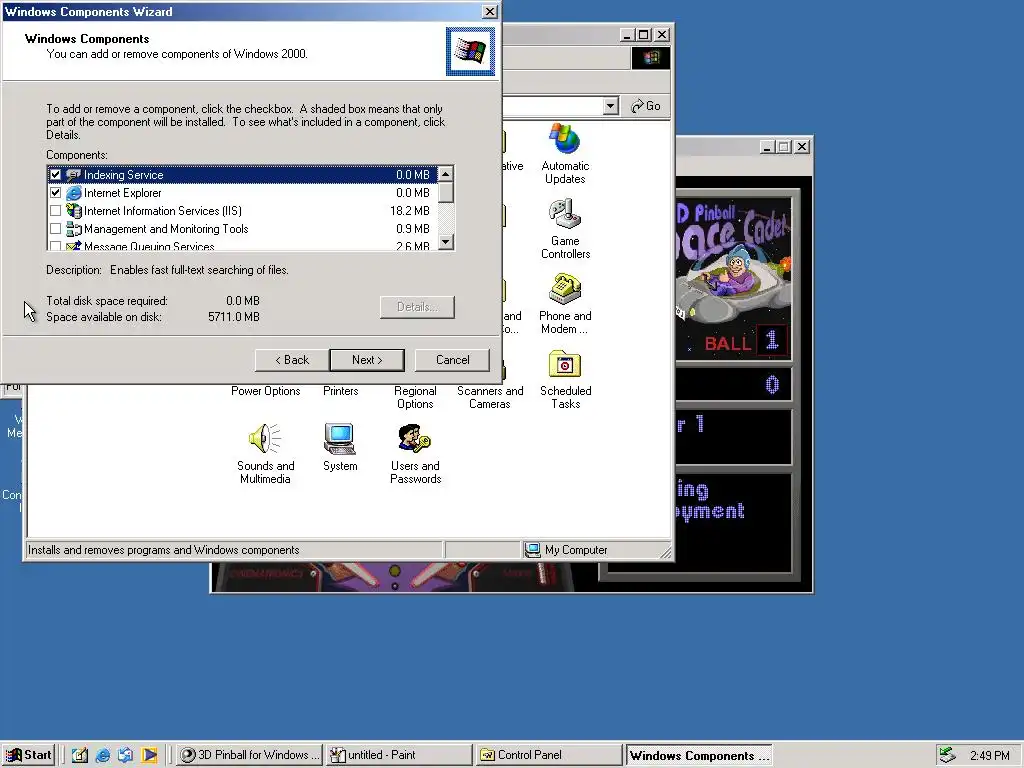This screenshot has height=768, width=1024.
Task: Open the System icon in Control Panel
Action: (x=340, y=439)
